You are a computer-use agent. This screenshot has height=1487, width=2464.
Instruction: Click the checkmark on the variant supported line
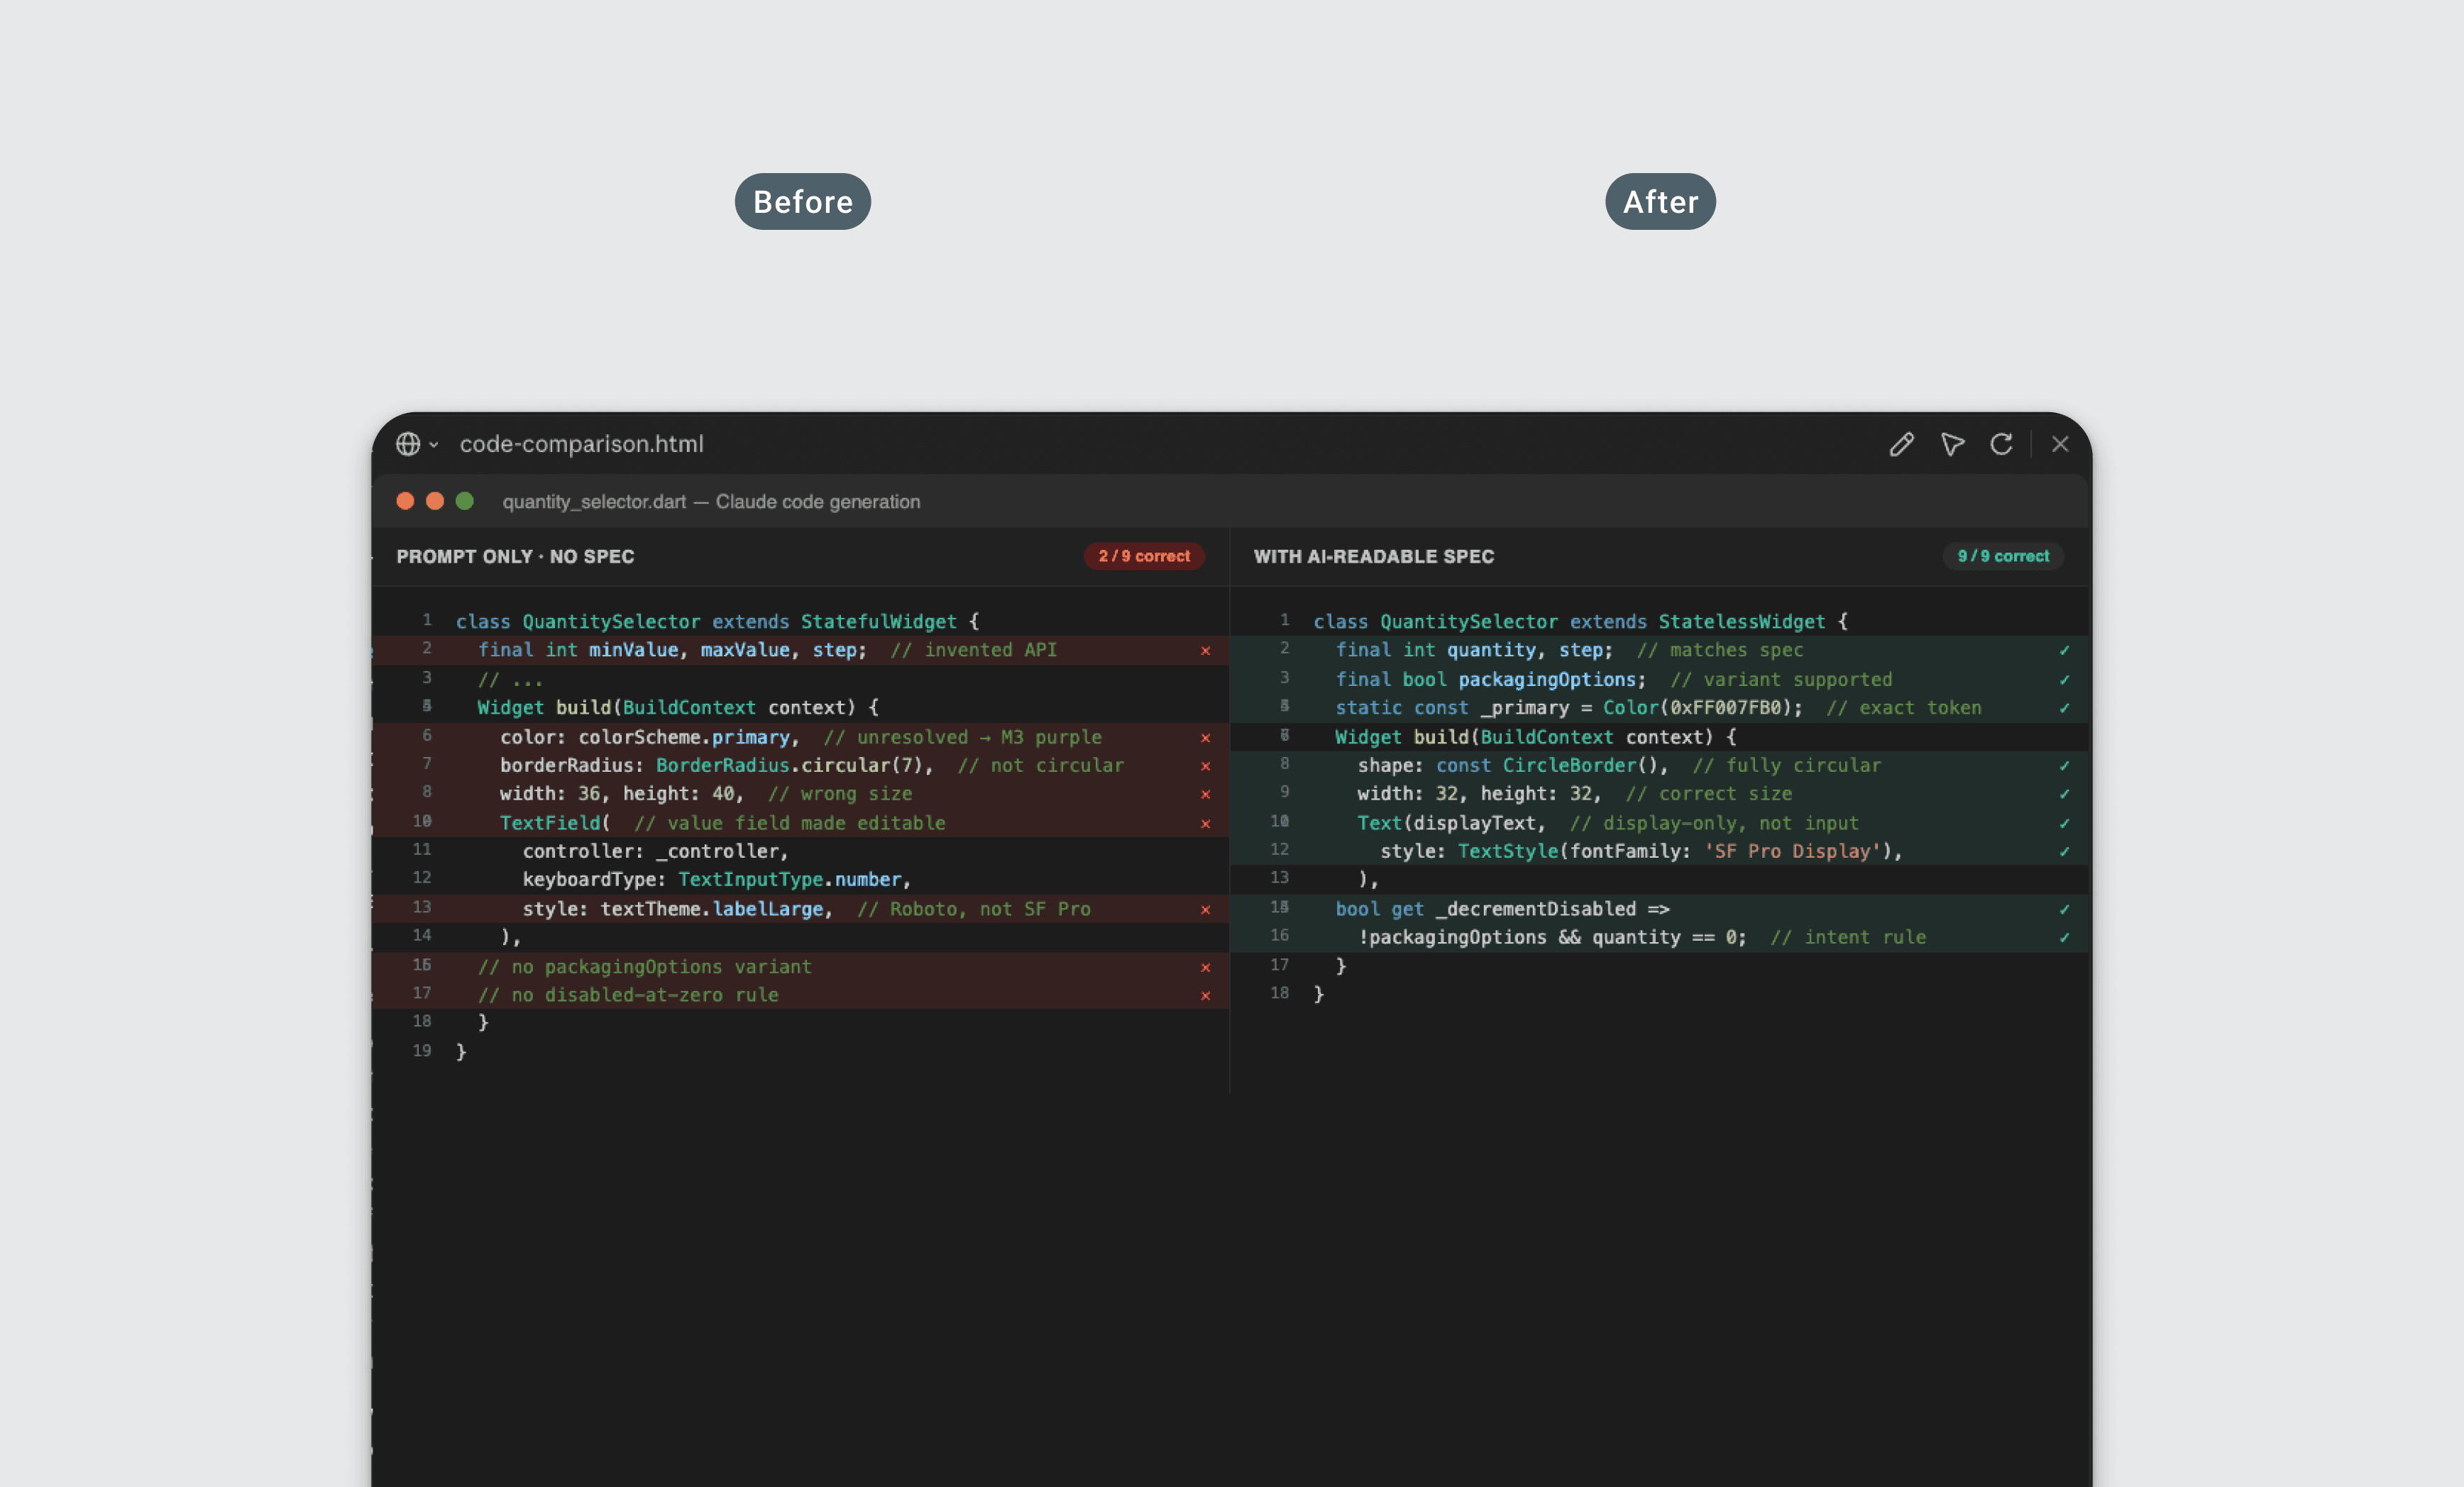pos(2064,680)
